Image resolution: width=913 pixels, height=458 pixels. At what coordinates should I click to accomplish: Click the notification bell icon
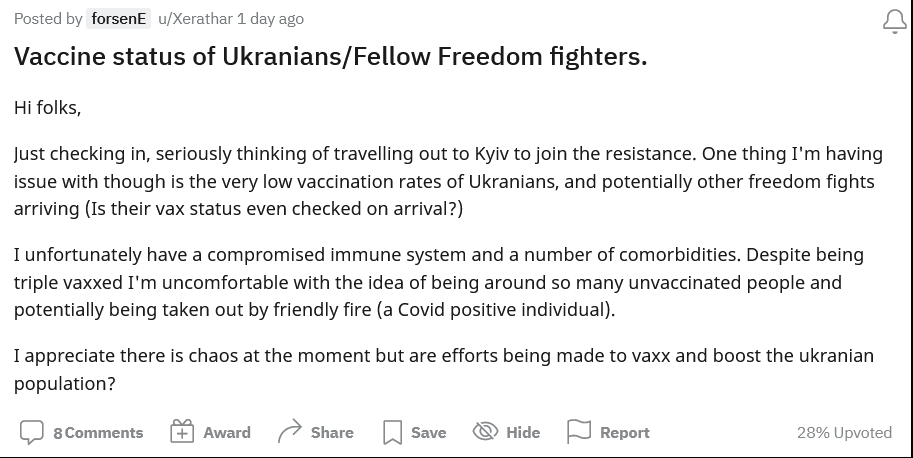pos(894,21)
